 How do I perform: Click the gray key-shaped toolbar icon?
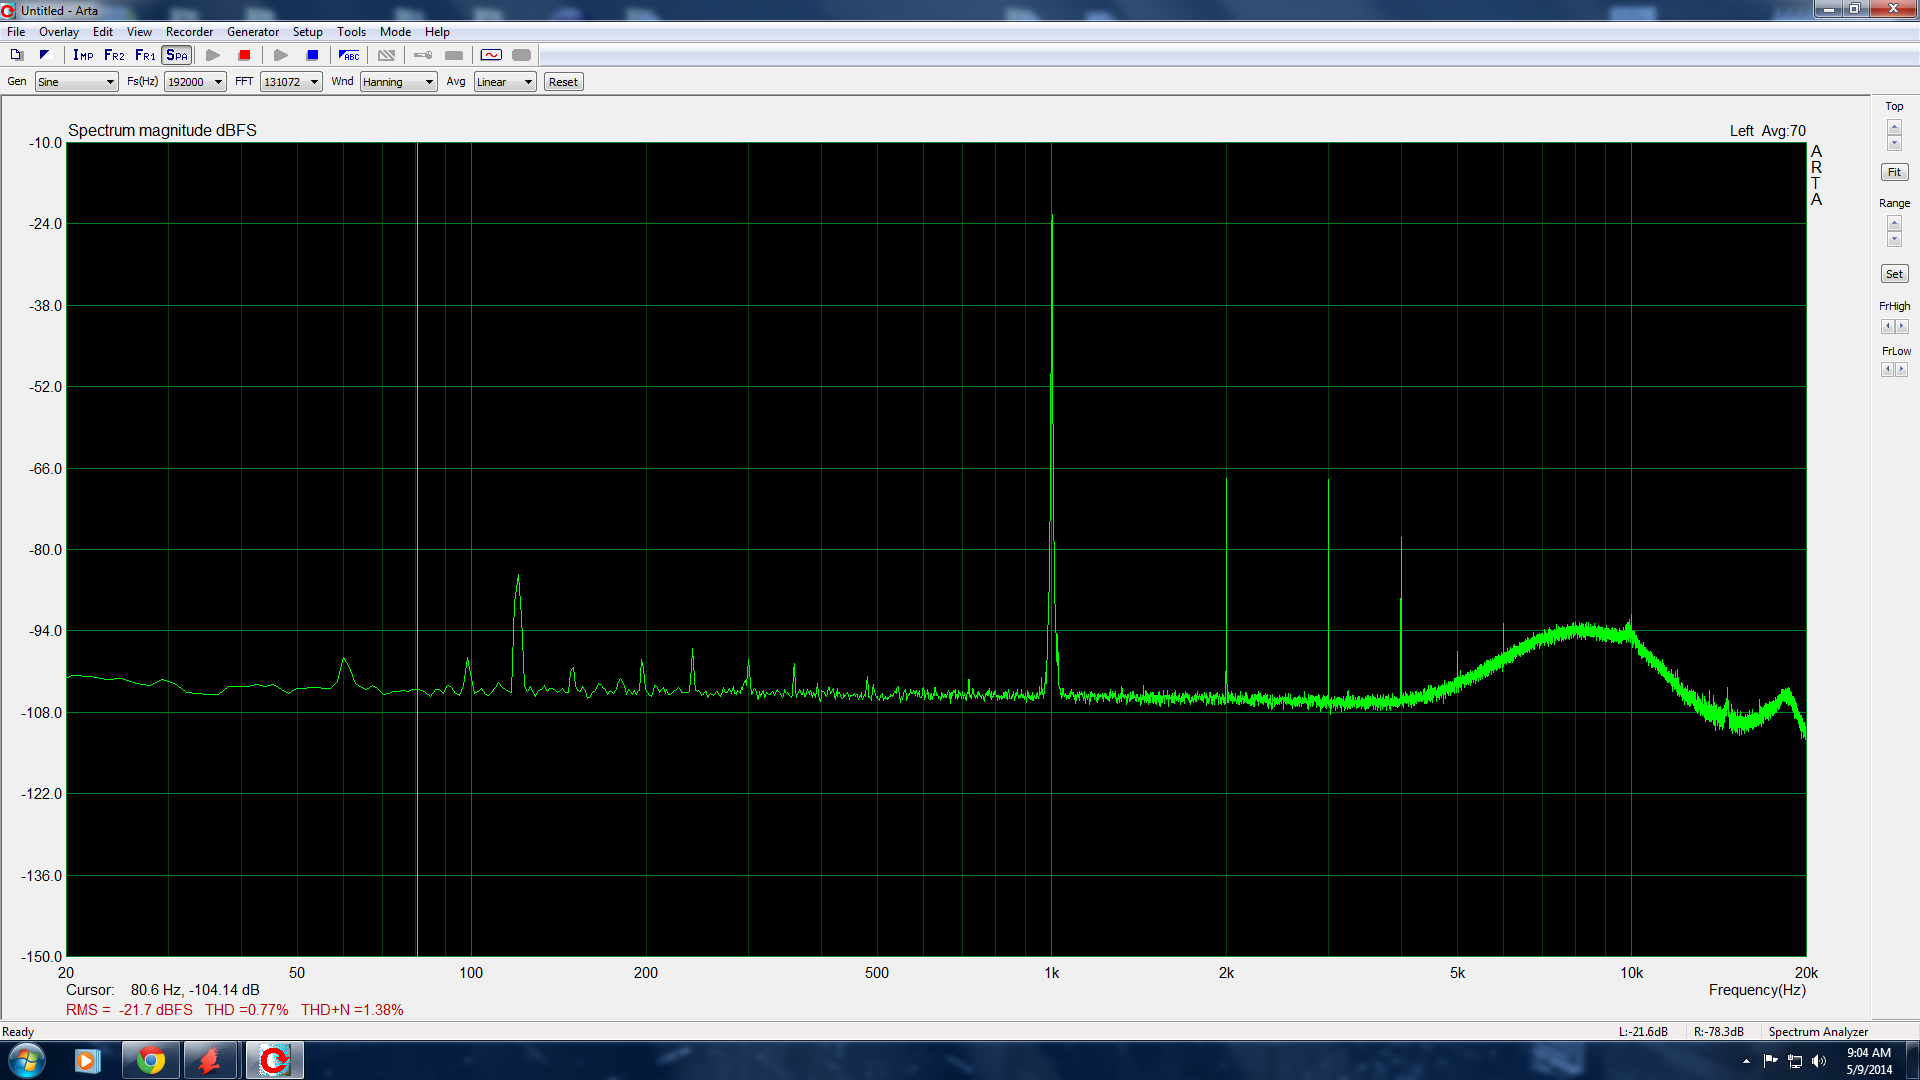click(x=423, y=55)
